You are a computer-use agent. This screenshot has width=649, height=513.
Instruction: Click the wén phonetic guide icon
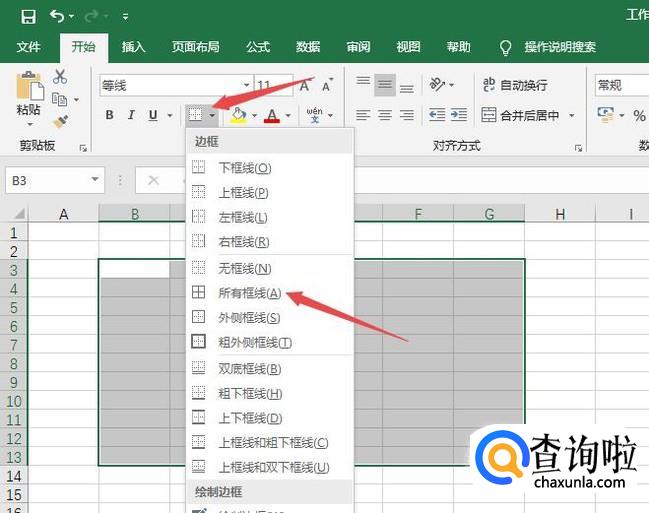pyautogui.click(x=315, y=115)
